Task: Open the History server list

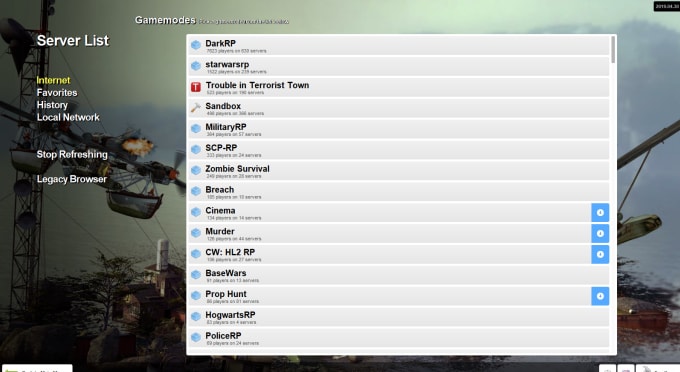Action: click(x=52, y=105)
